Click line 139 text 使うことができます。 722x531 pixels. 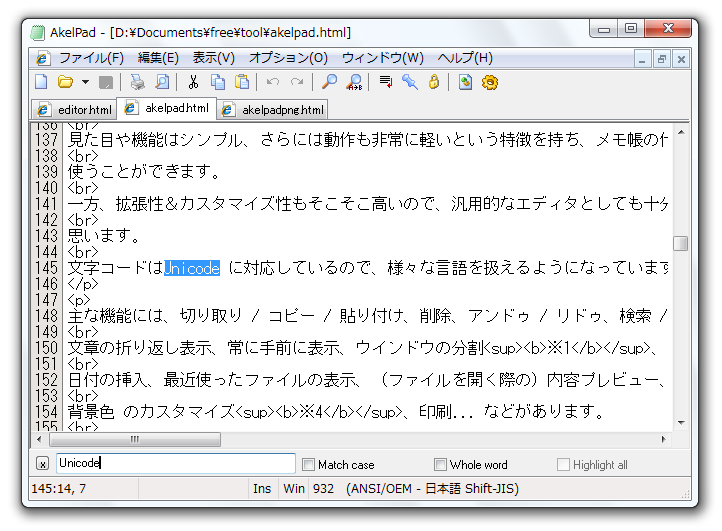pyautogui.click(x=144, y=172)
